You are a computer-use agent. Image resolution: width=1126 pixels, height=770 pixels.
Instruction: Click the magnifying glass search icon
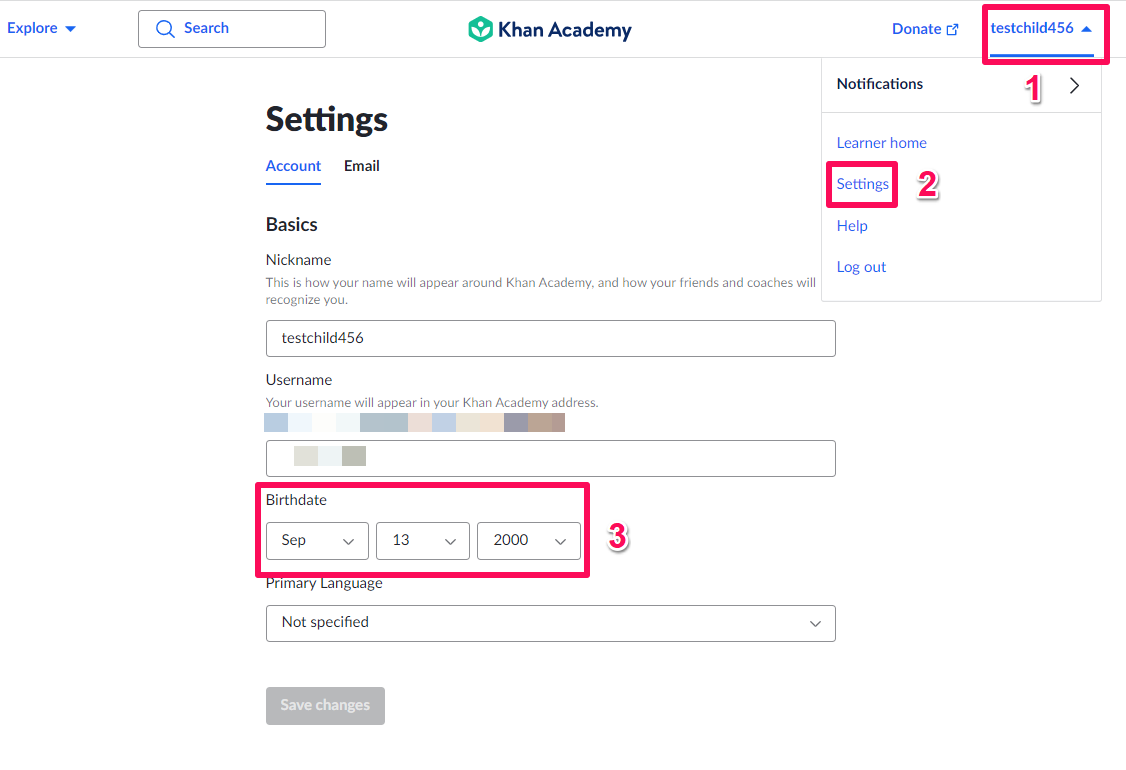point(165,29)
